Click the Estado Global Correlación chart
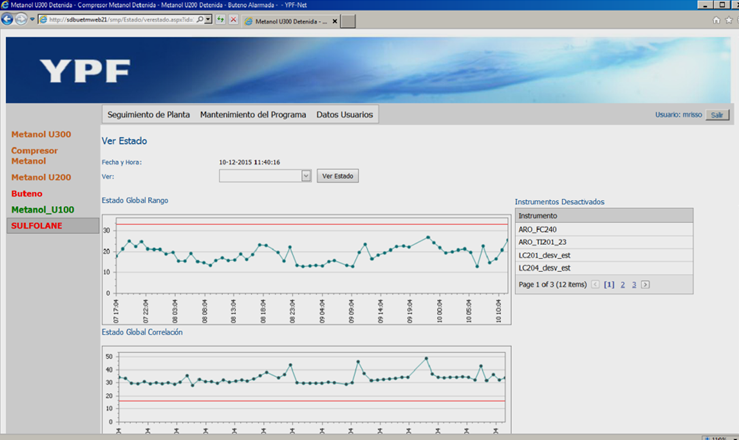 click(x=307, y=390)
